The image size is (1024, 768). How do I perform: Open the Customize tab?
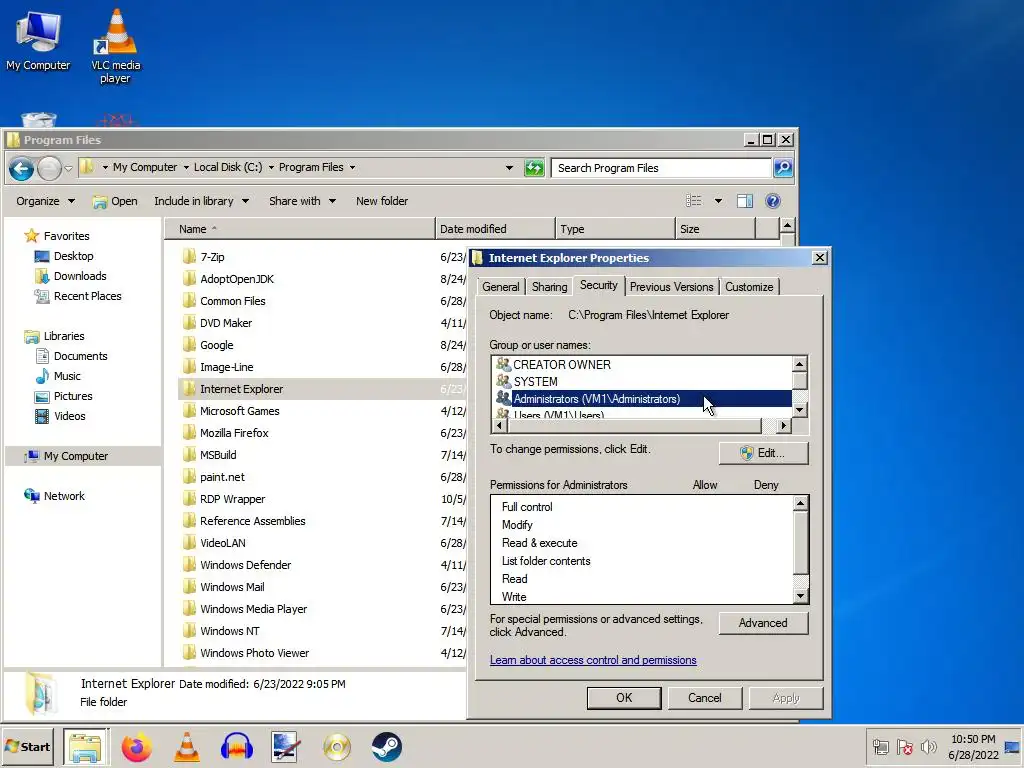tap(749, 287)
